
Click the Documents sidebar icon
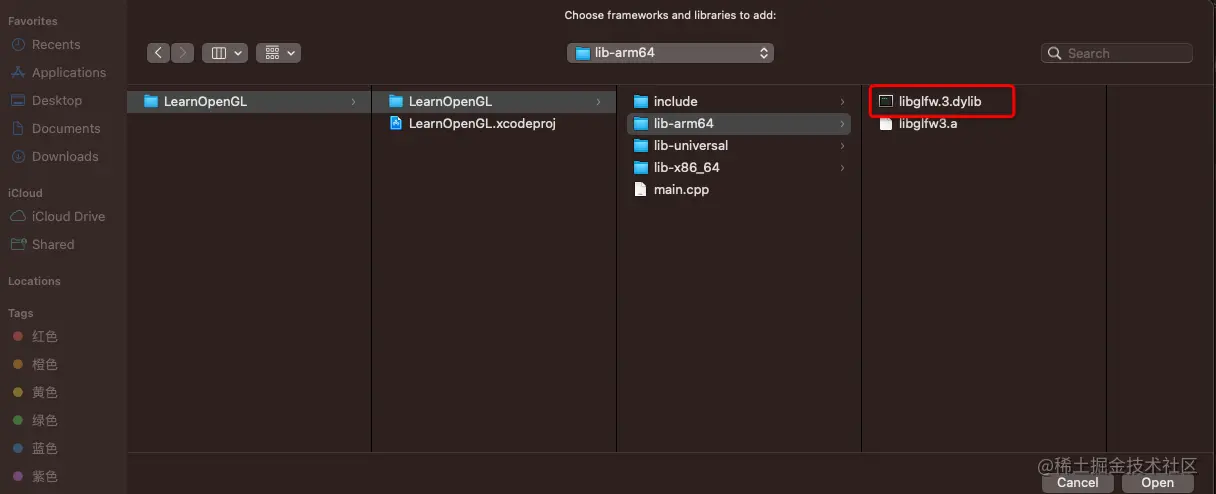point(18,129)
